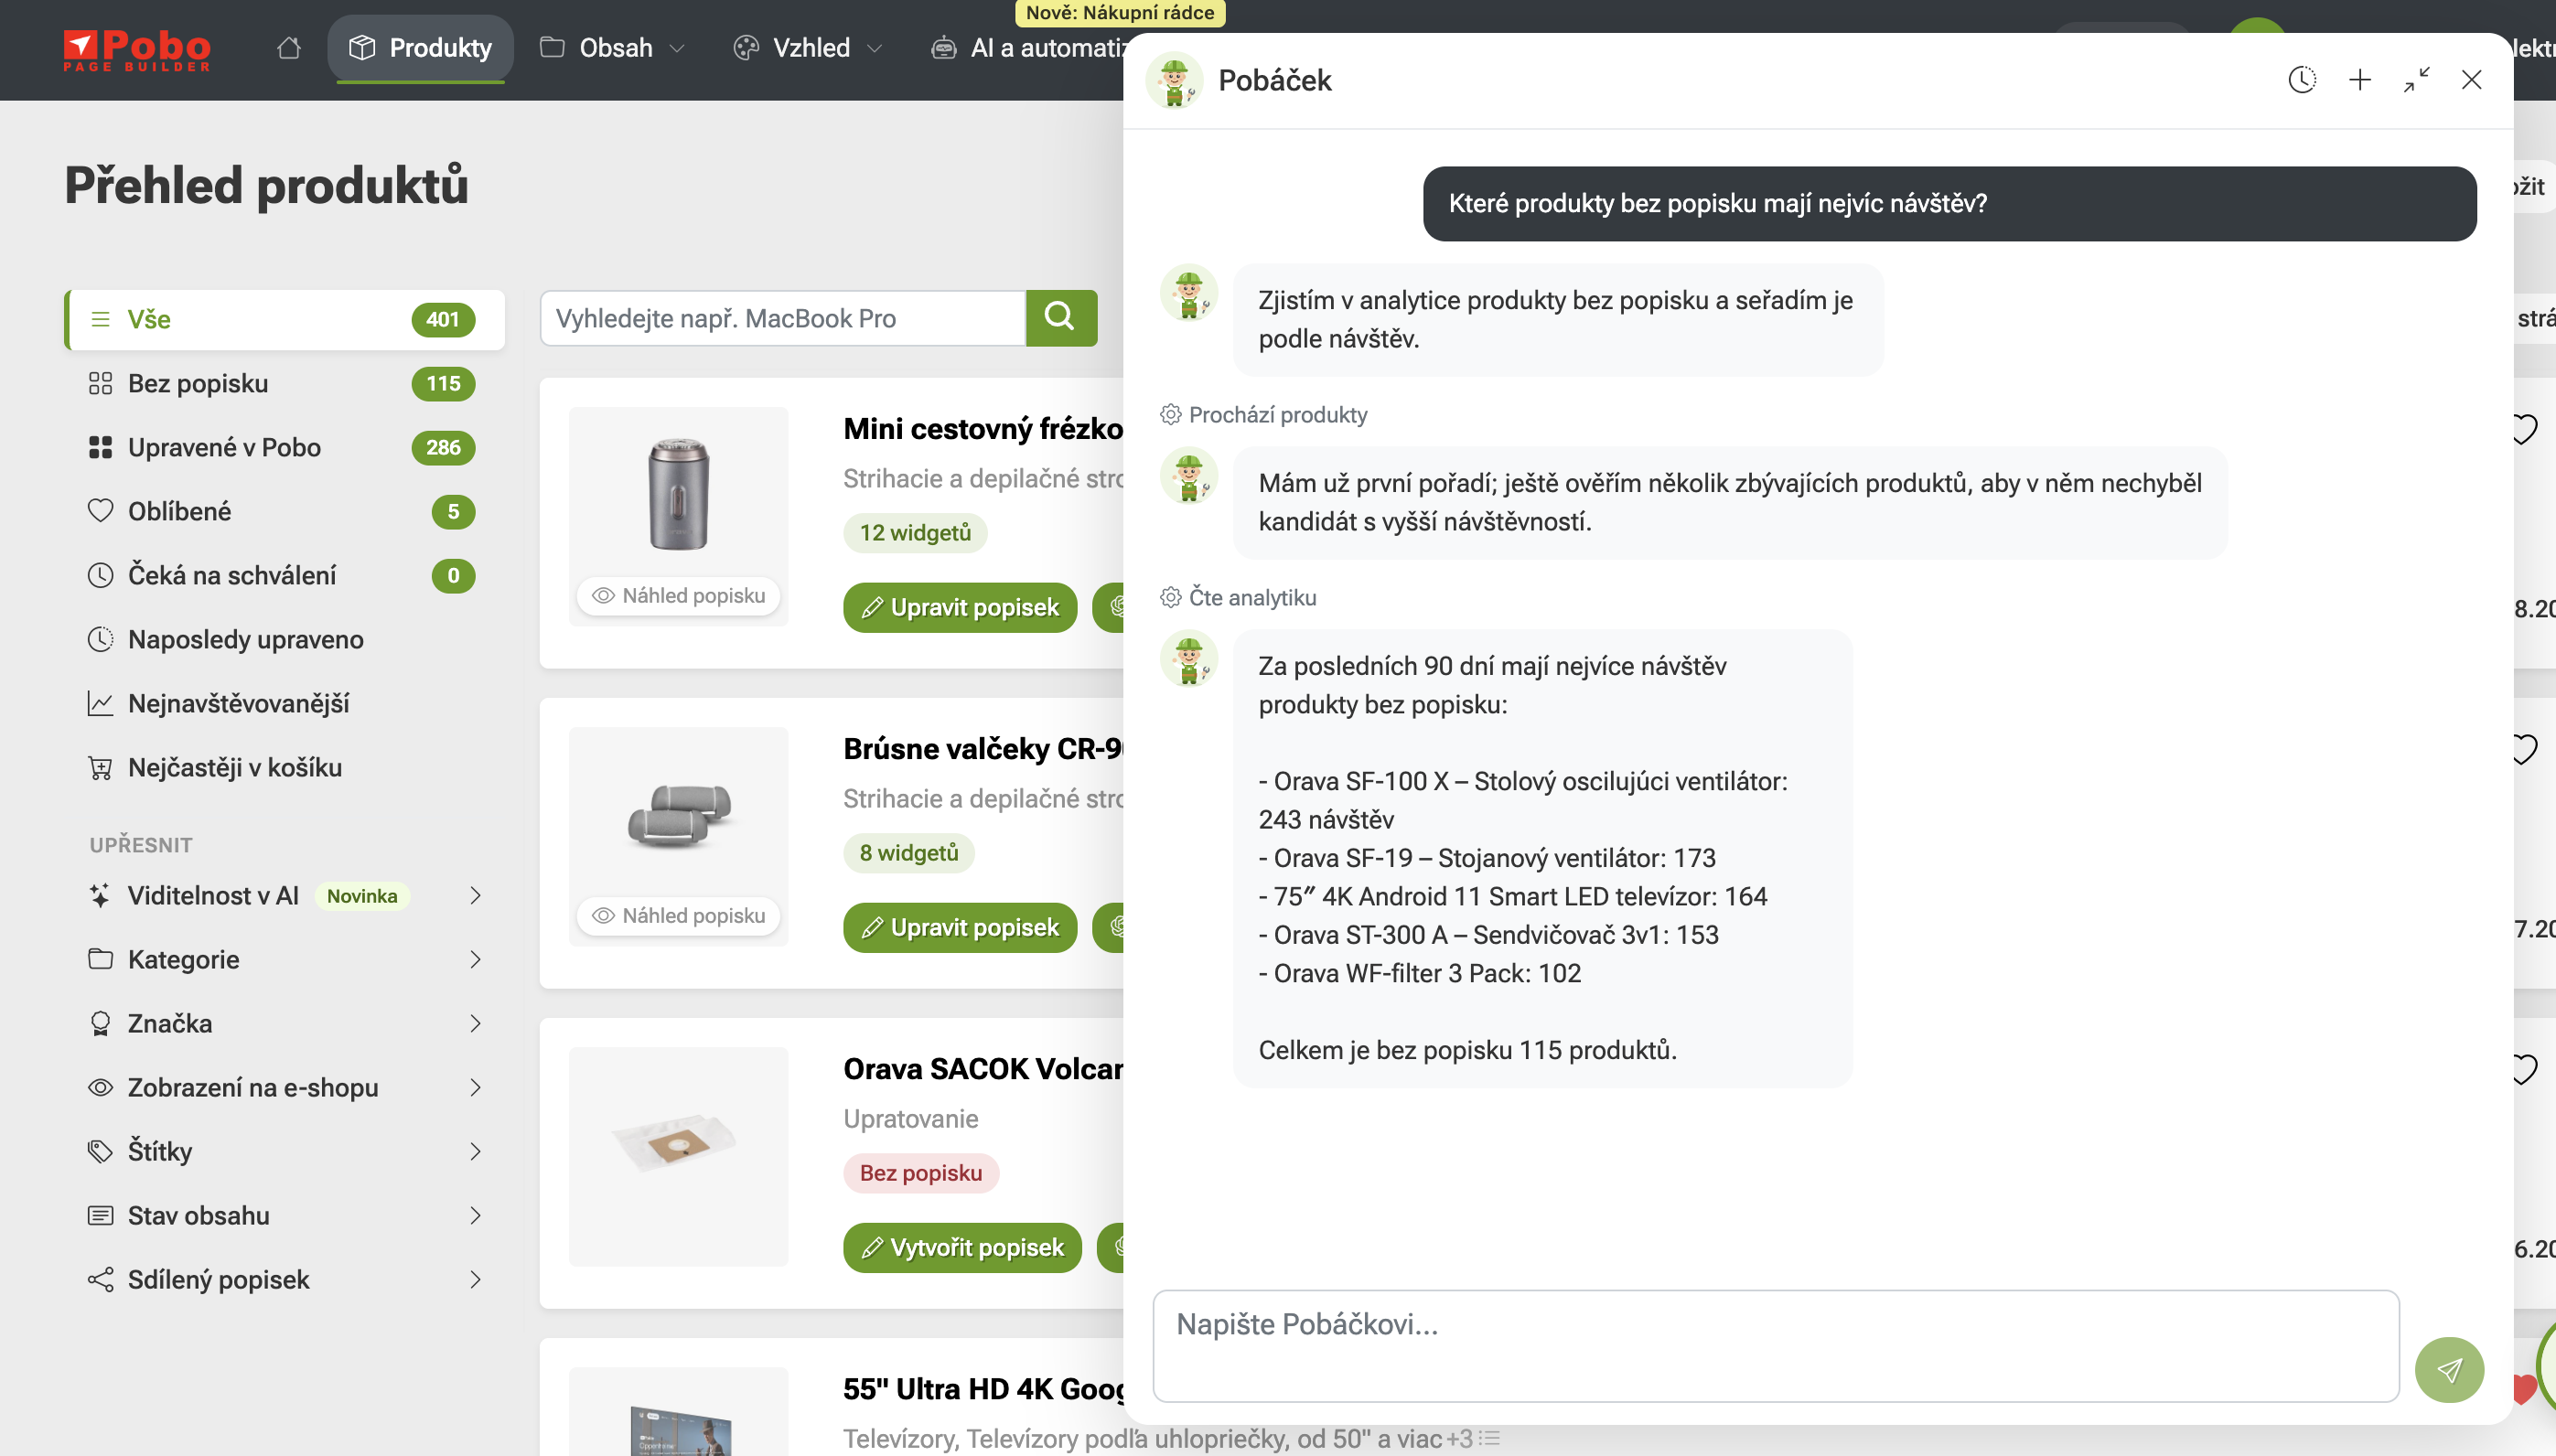This screenshot has height=1456, width=2556.
Task: Expand Viditelnost v AI filter
Action: (284, 896)
